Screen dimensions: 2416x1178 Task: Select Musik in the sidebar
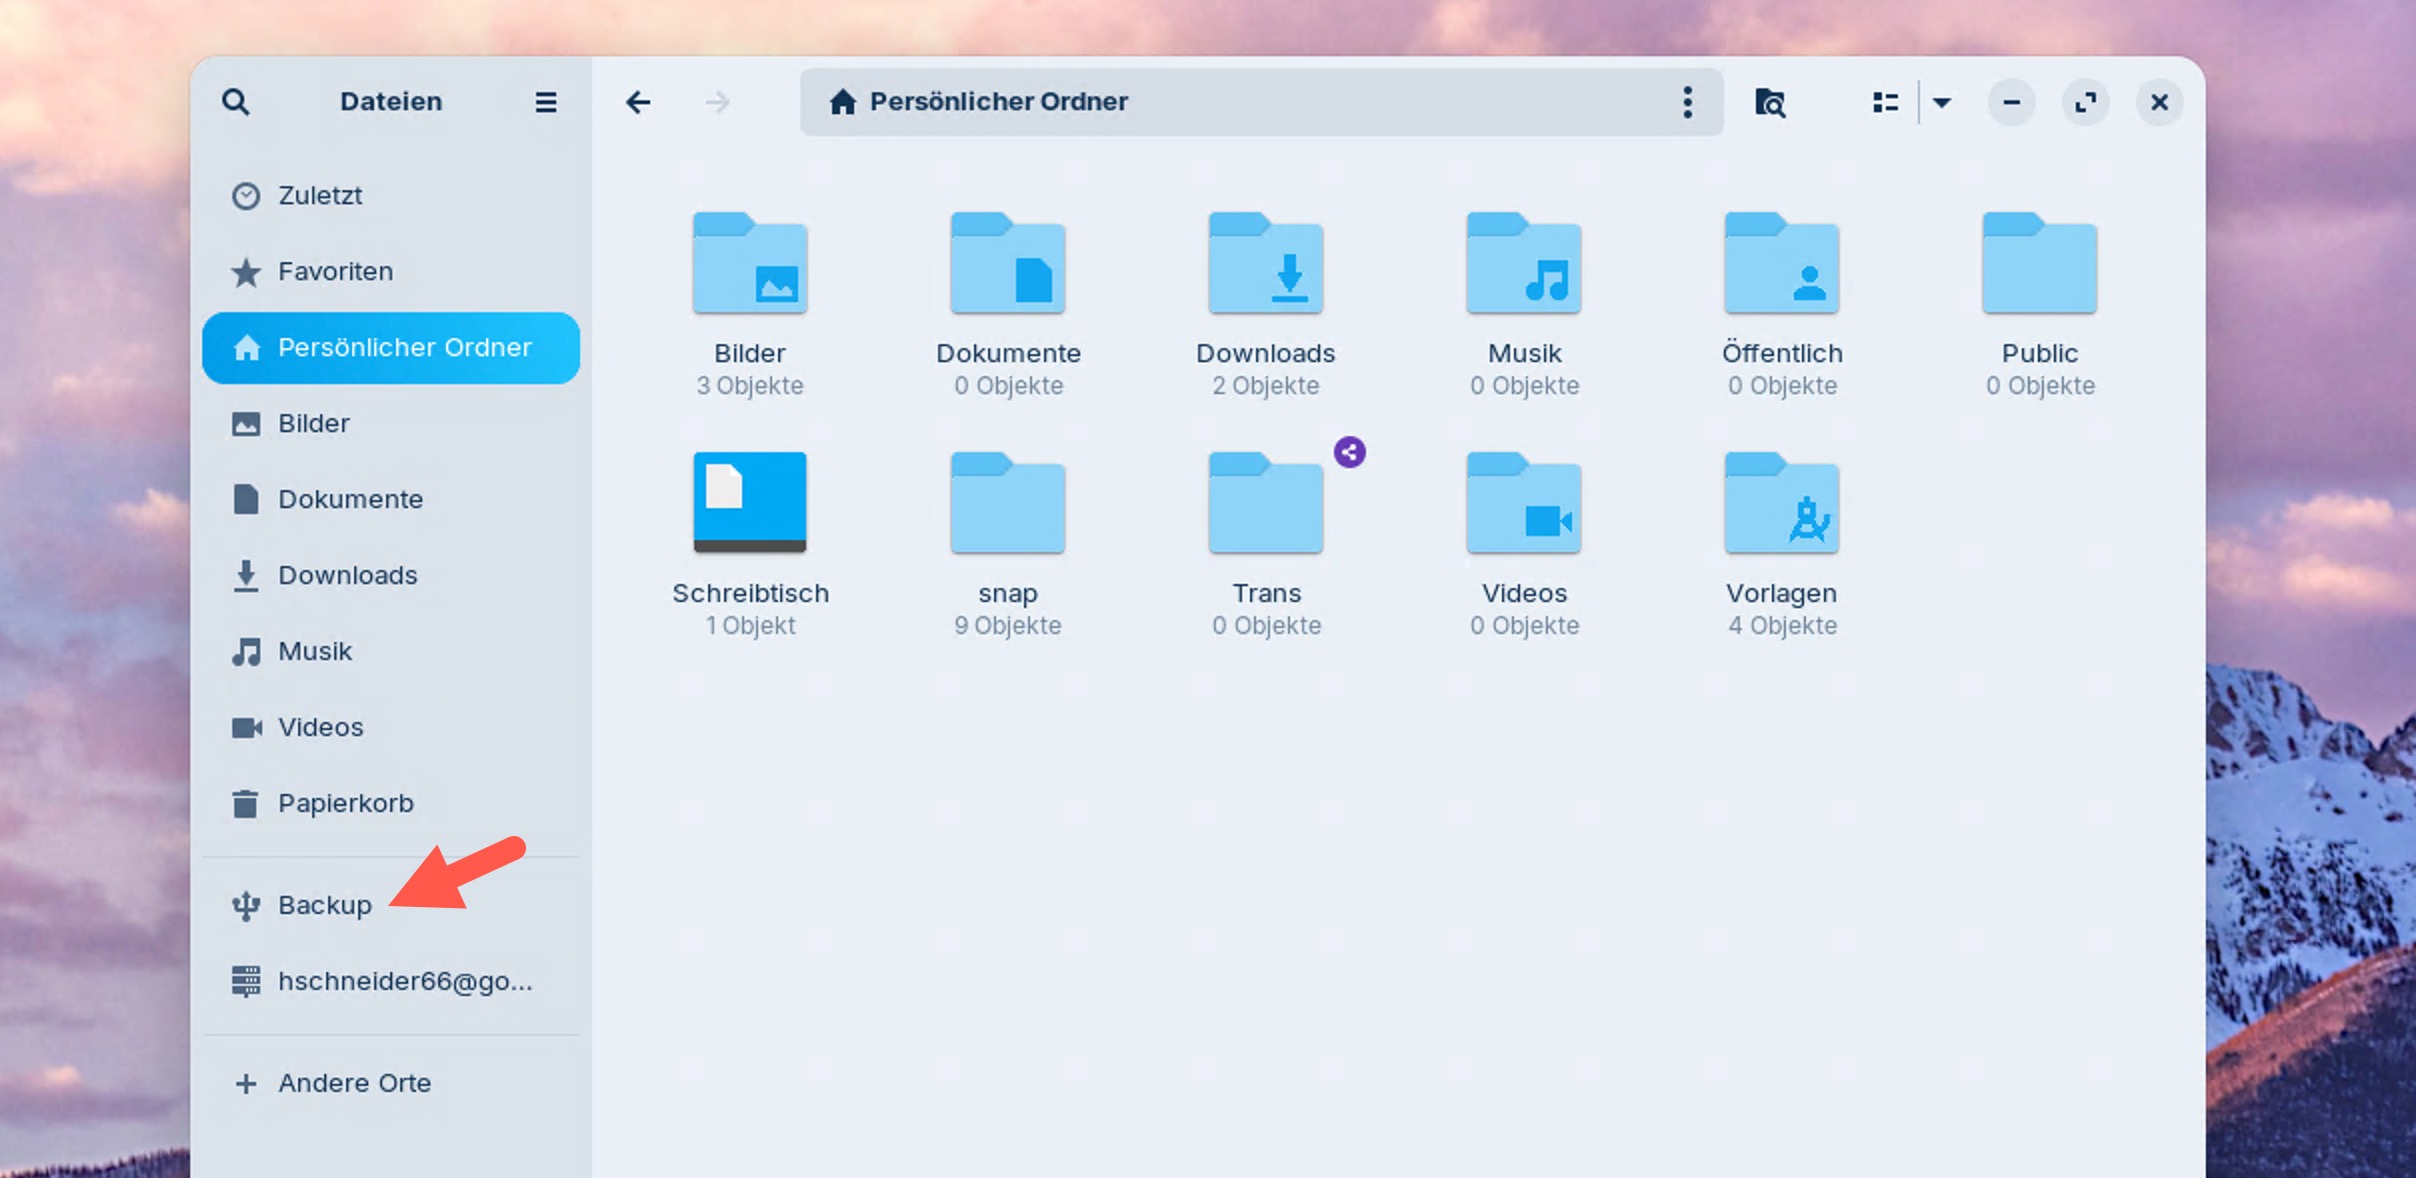click(x=315, y=652)
